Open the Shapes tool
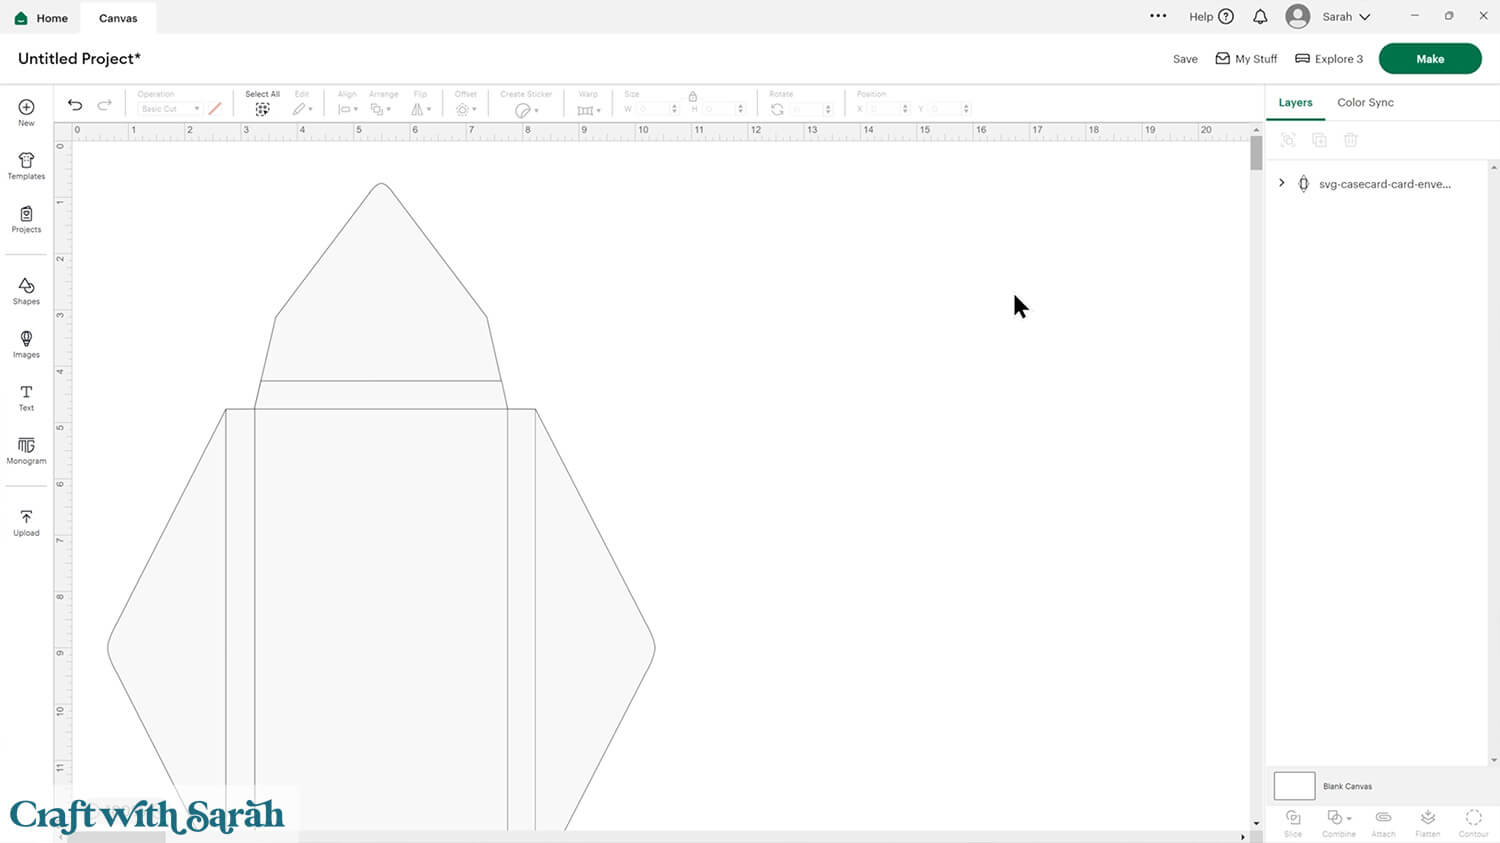Screen dimensions: 1500x843 pos(26,291)
